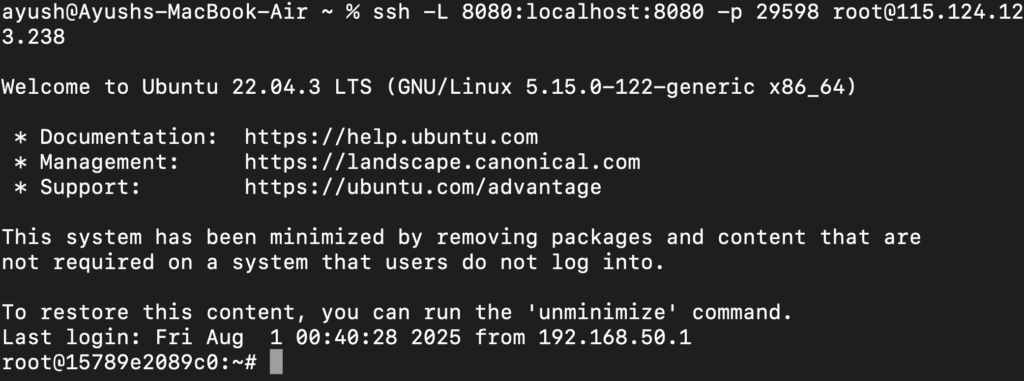Click the 8080:localhost:8080 port forwarding argument
This screenshot has width=1024, height=381.
pyautogui.click(x=583, y=12)
